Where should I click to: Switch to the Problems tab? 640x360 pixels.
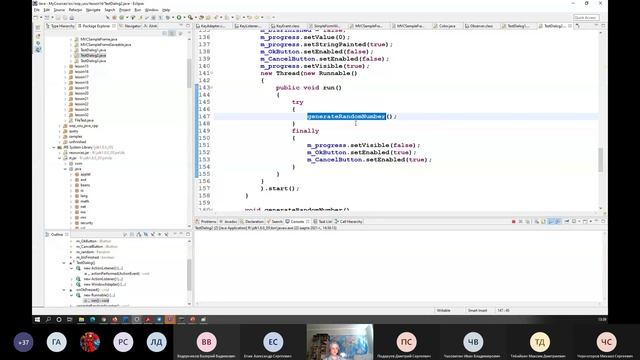tap(206, 222)
